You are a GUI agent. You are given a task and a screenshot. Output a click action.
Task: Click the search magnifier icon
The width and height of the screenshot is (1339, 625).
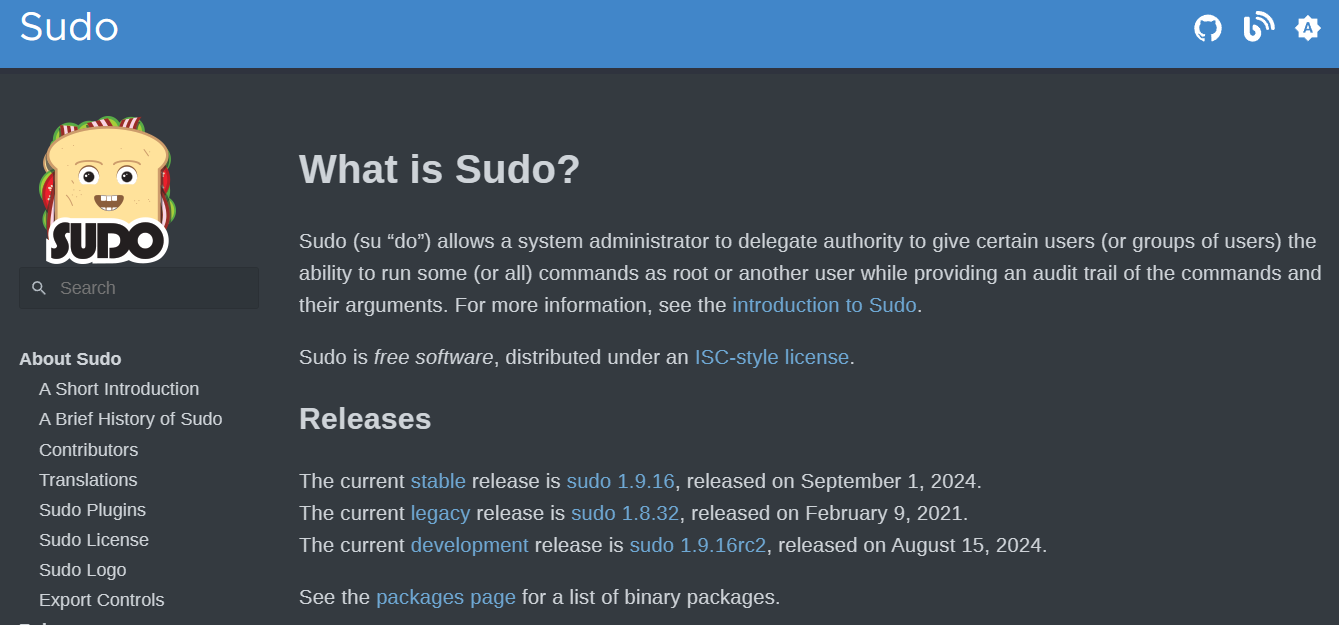39,288
